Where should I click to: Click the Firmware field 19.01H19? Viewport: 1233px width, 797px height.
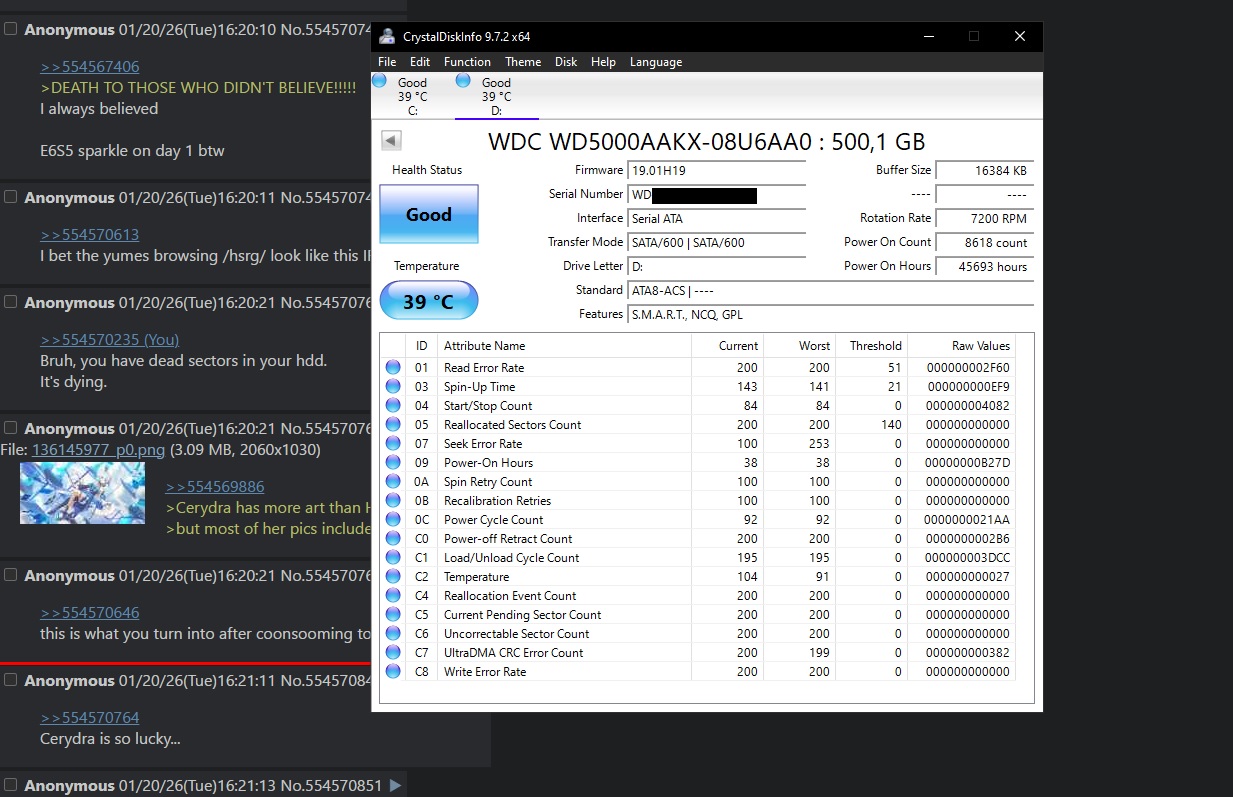716,171
